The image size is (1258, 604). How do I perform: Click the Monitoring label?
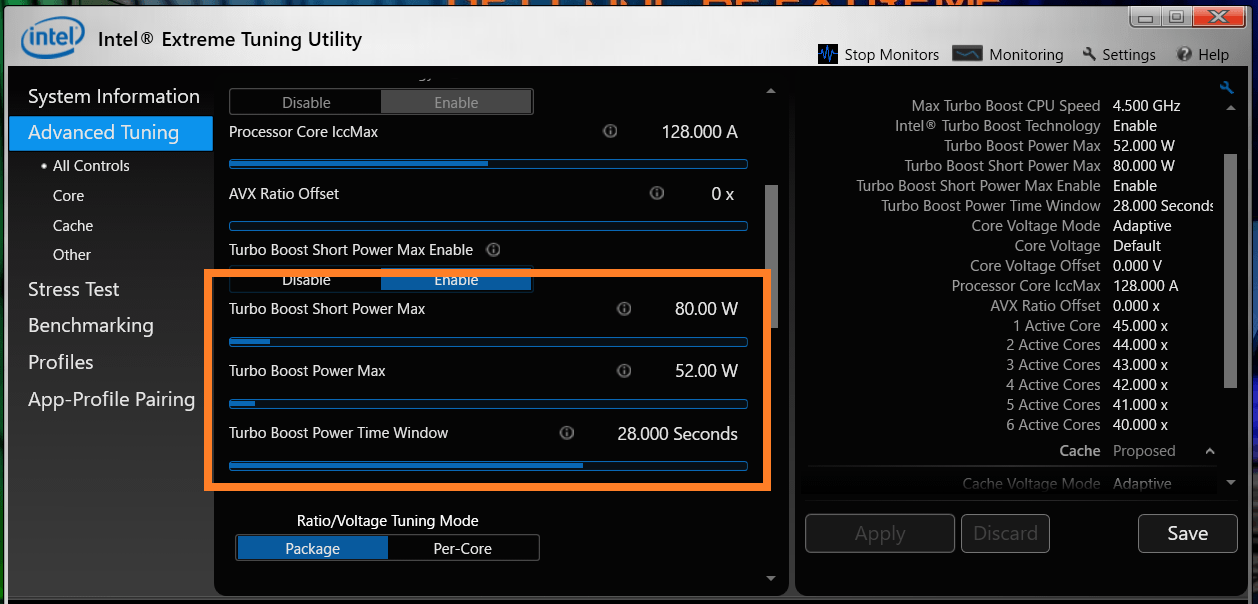pyautogui.click(x=1026, y=55)
